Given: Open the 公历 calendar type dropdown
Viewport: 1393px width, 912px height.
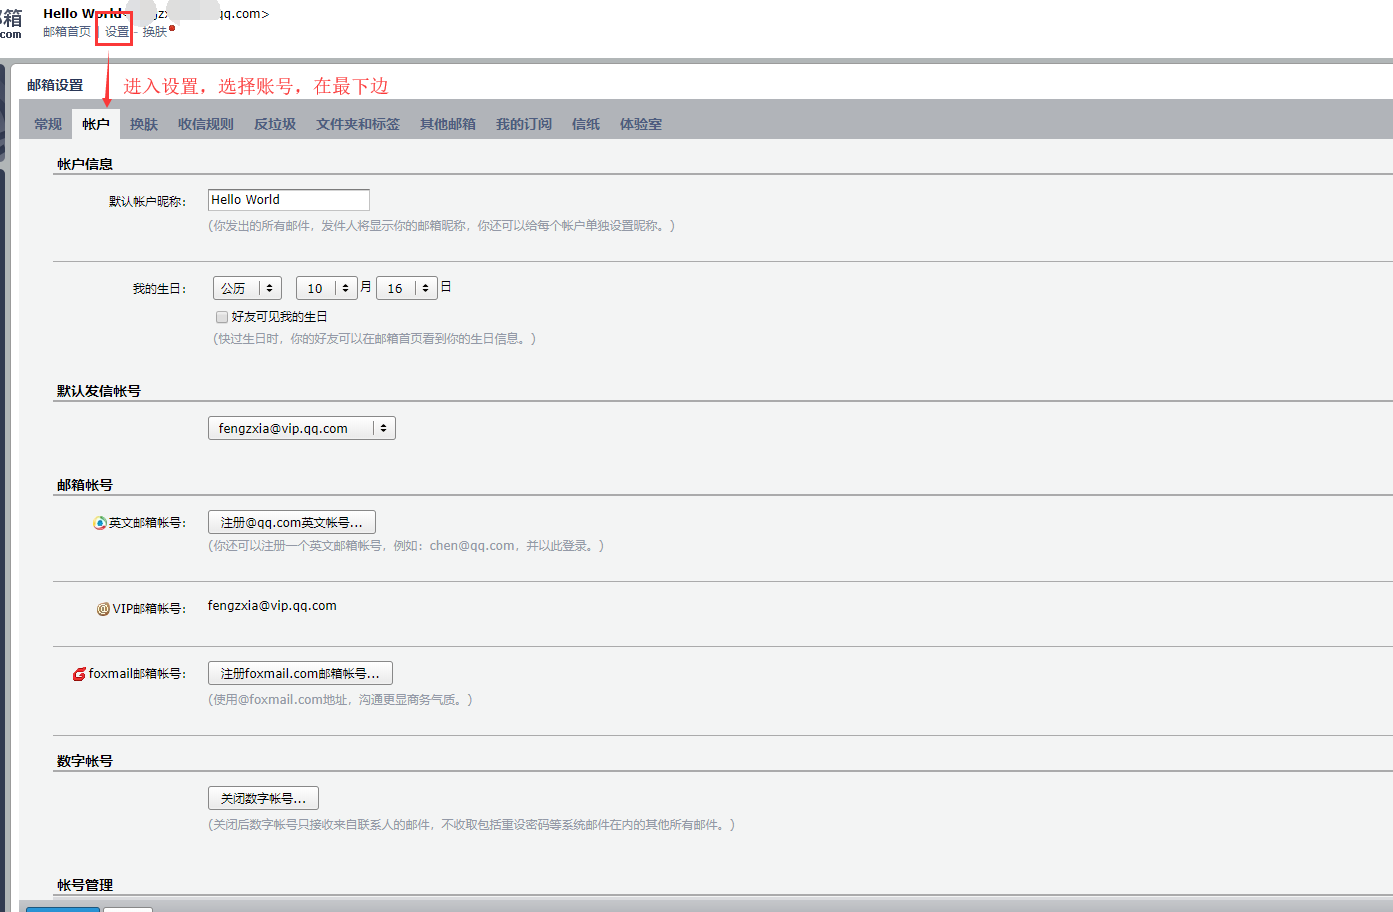Looking at the screenshot, I should point(247,288).
